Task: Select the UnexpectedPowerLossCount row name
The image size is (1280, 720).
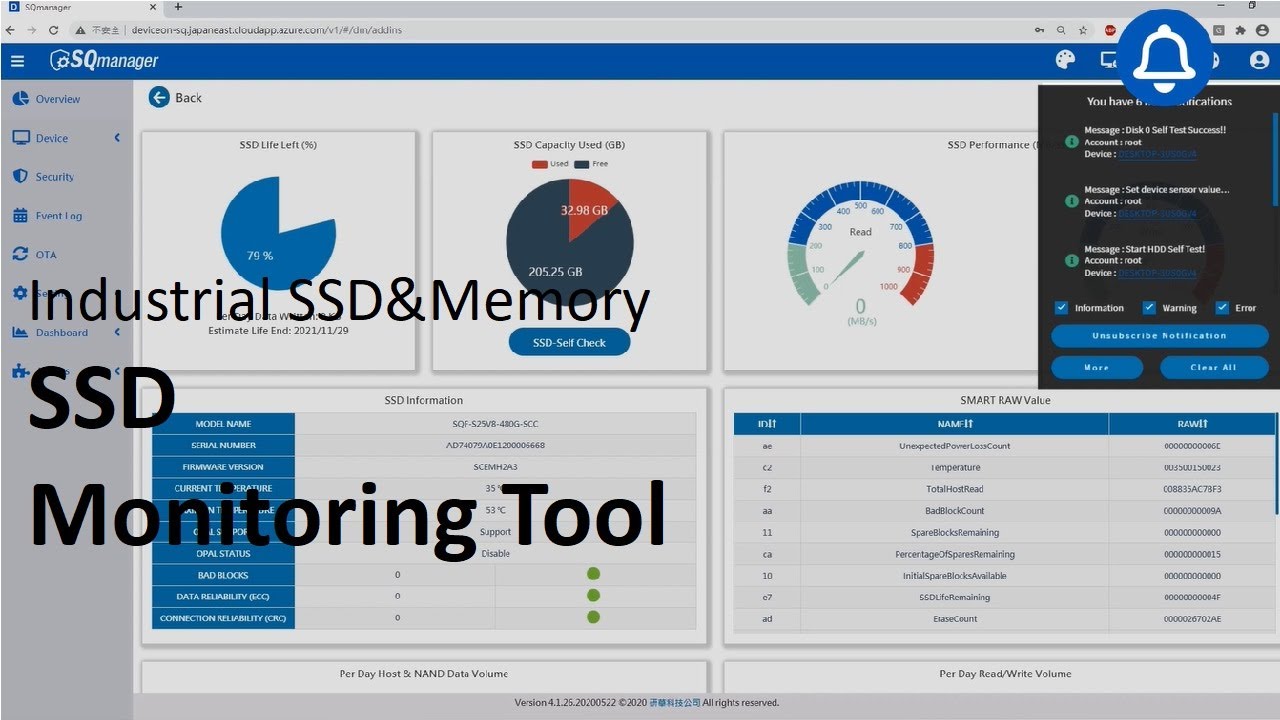Action: tap(954, 446)
